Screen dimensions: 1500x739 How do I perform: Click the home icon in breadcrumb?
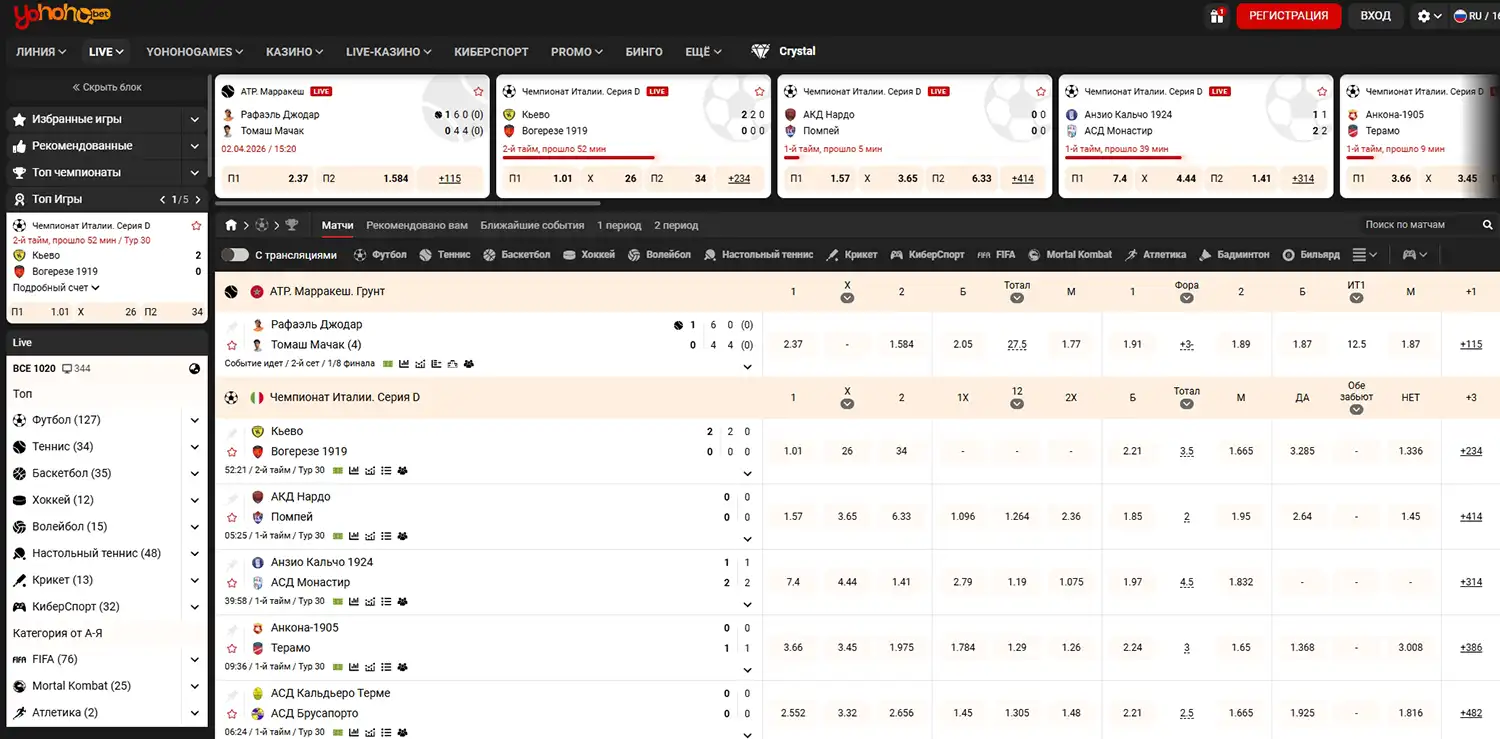[x=231, y=225]
